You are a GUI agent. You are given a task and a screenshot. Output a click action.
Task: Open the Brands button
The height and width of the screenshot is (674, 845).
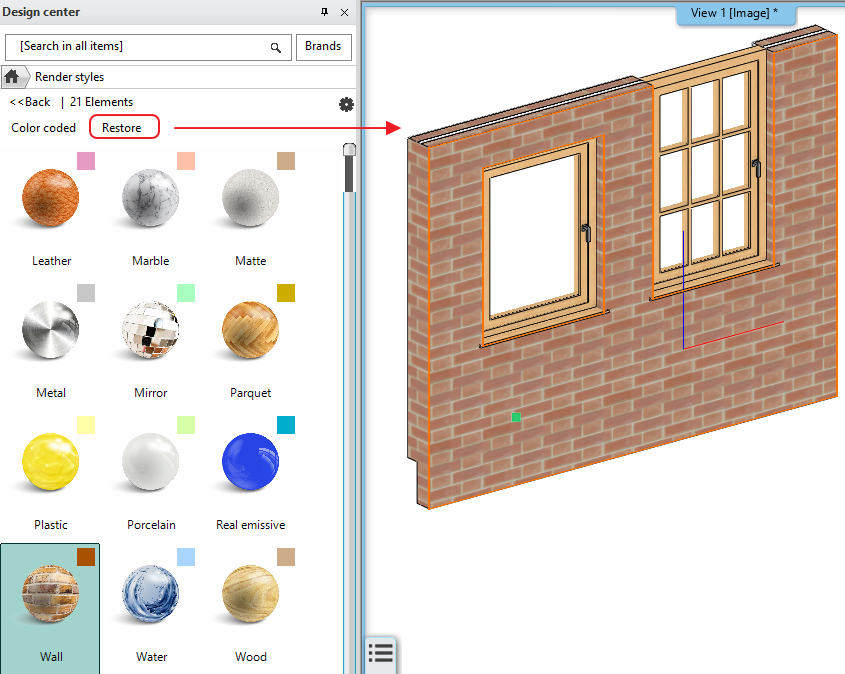(x=323, y=47)
